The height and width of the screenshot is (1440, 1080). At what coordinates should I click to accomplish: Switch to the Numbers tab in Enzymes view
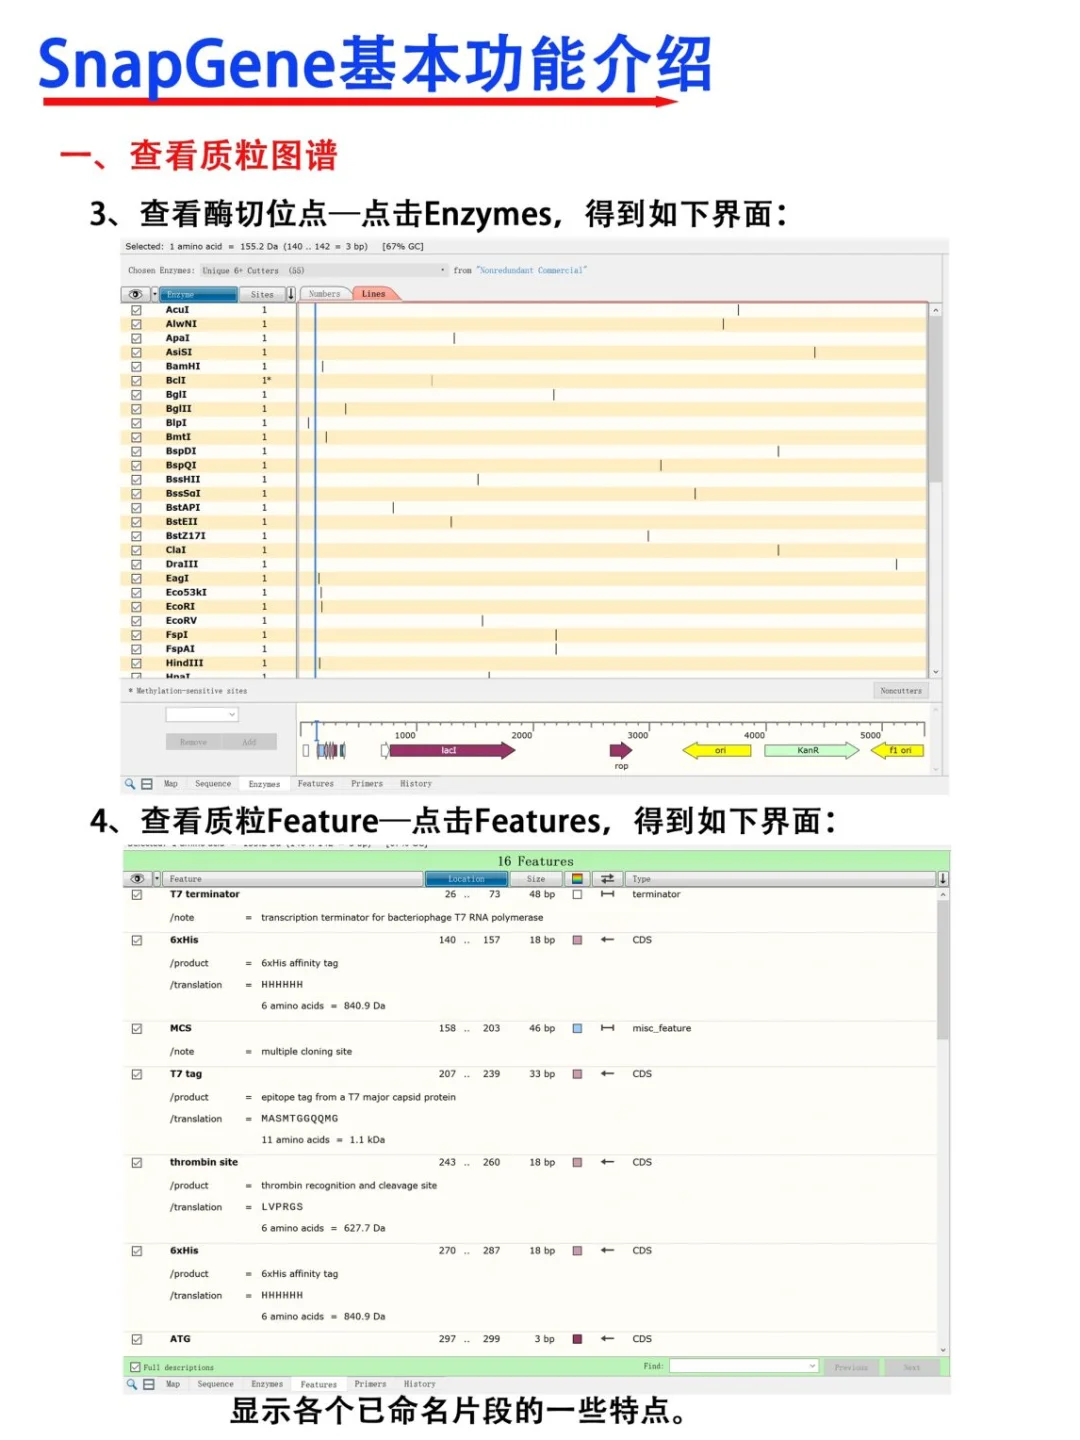(323, 294)
